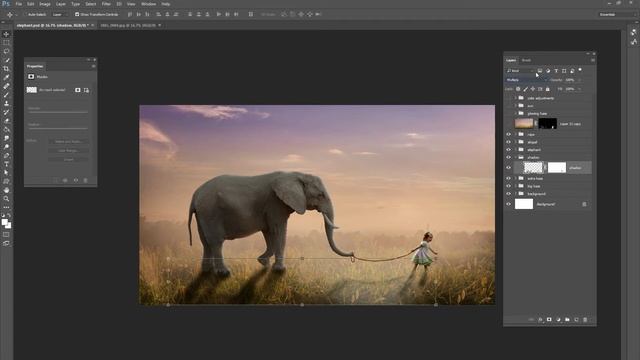This screenshot has width=640, height=360.
Task: Collapse the shadow group
Action: pyautogui.click(x=516, y=157)
